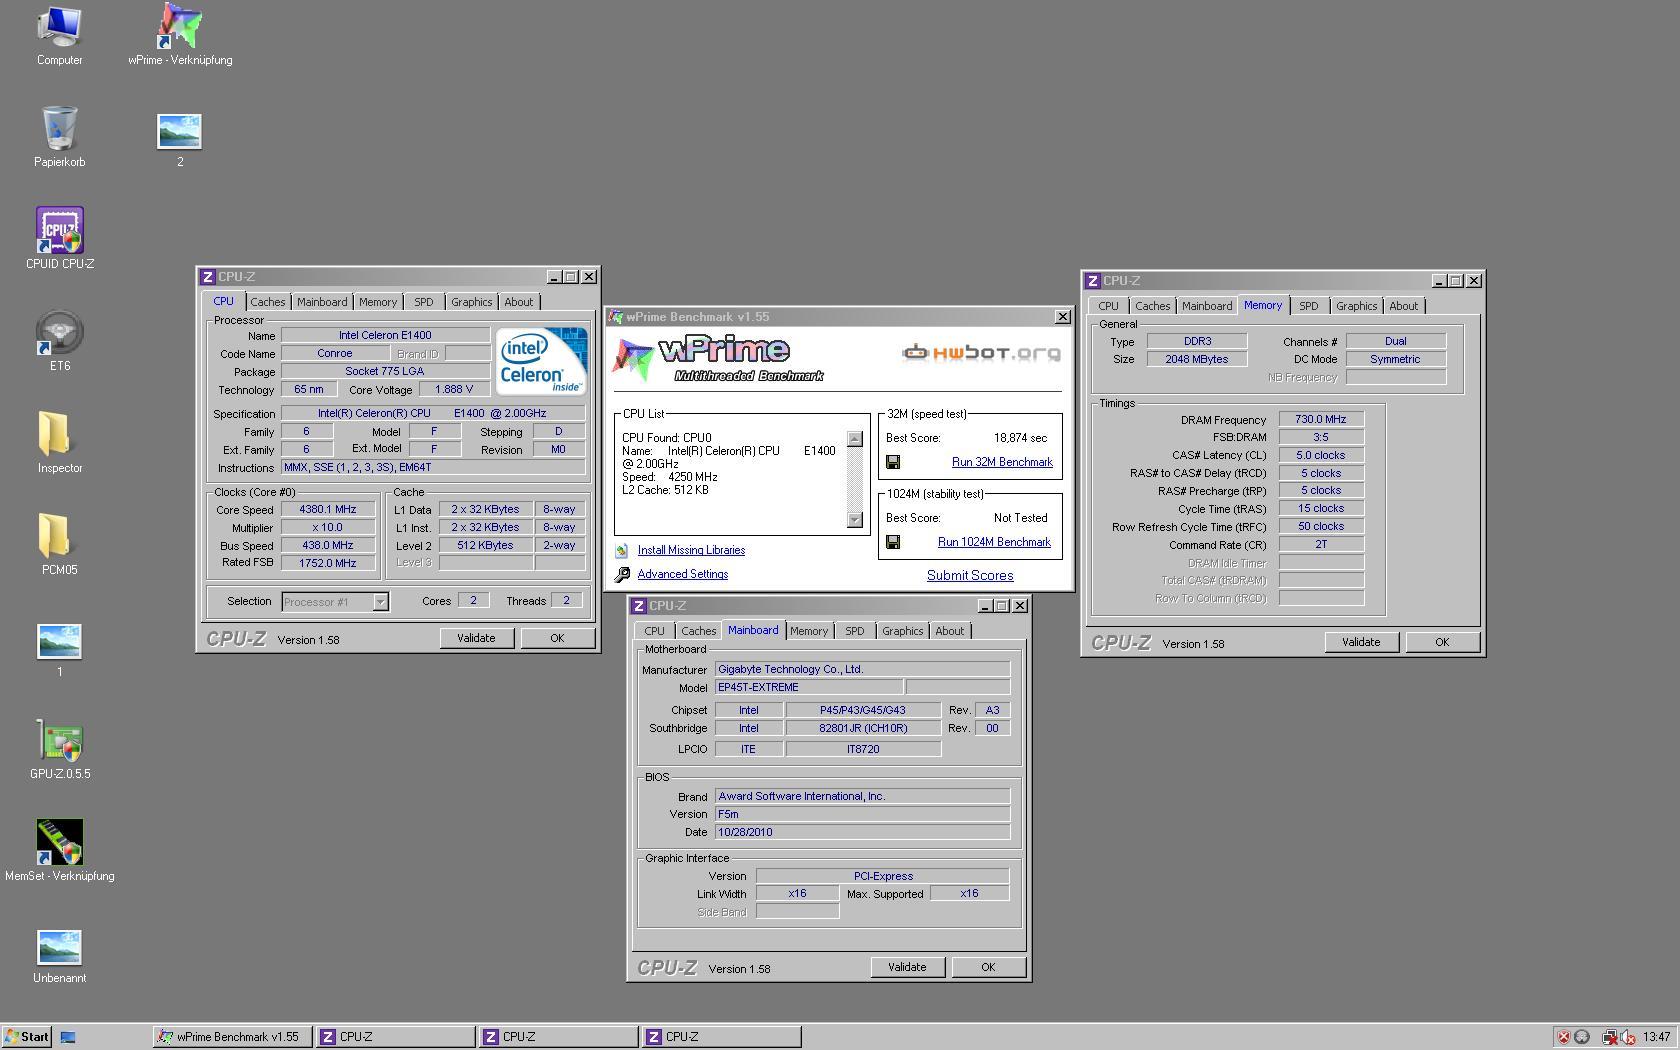Click mainboard Model field EP45T-EXTREME
The width and height of the screenshot is (1680, 1050).
pos(809,687)
